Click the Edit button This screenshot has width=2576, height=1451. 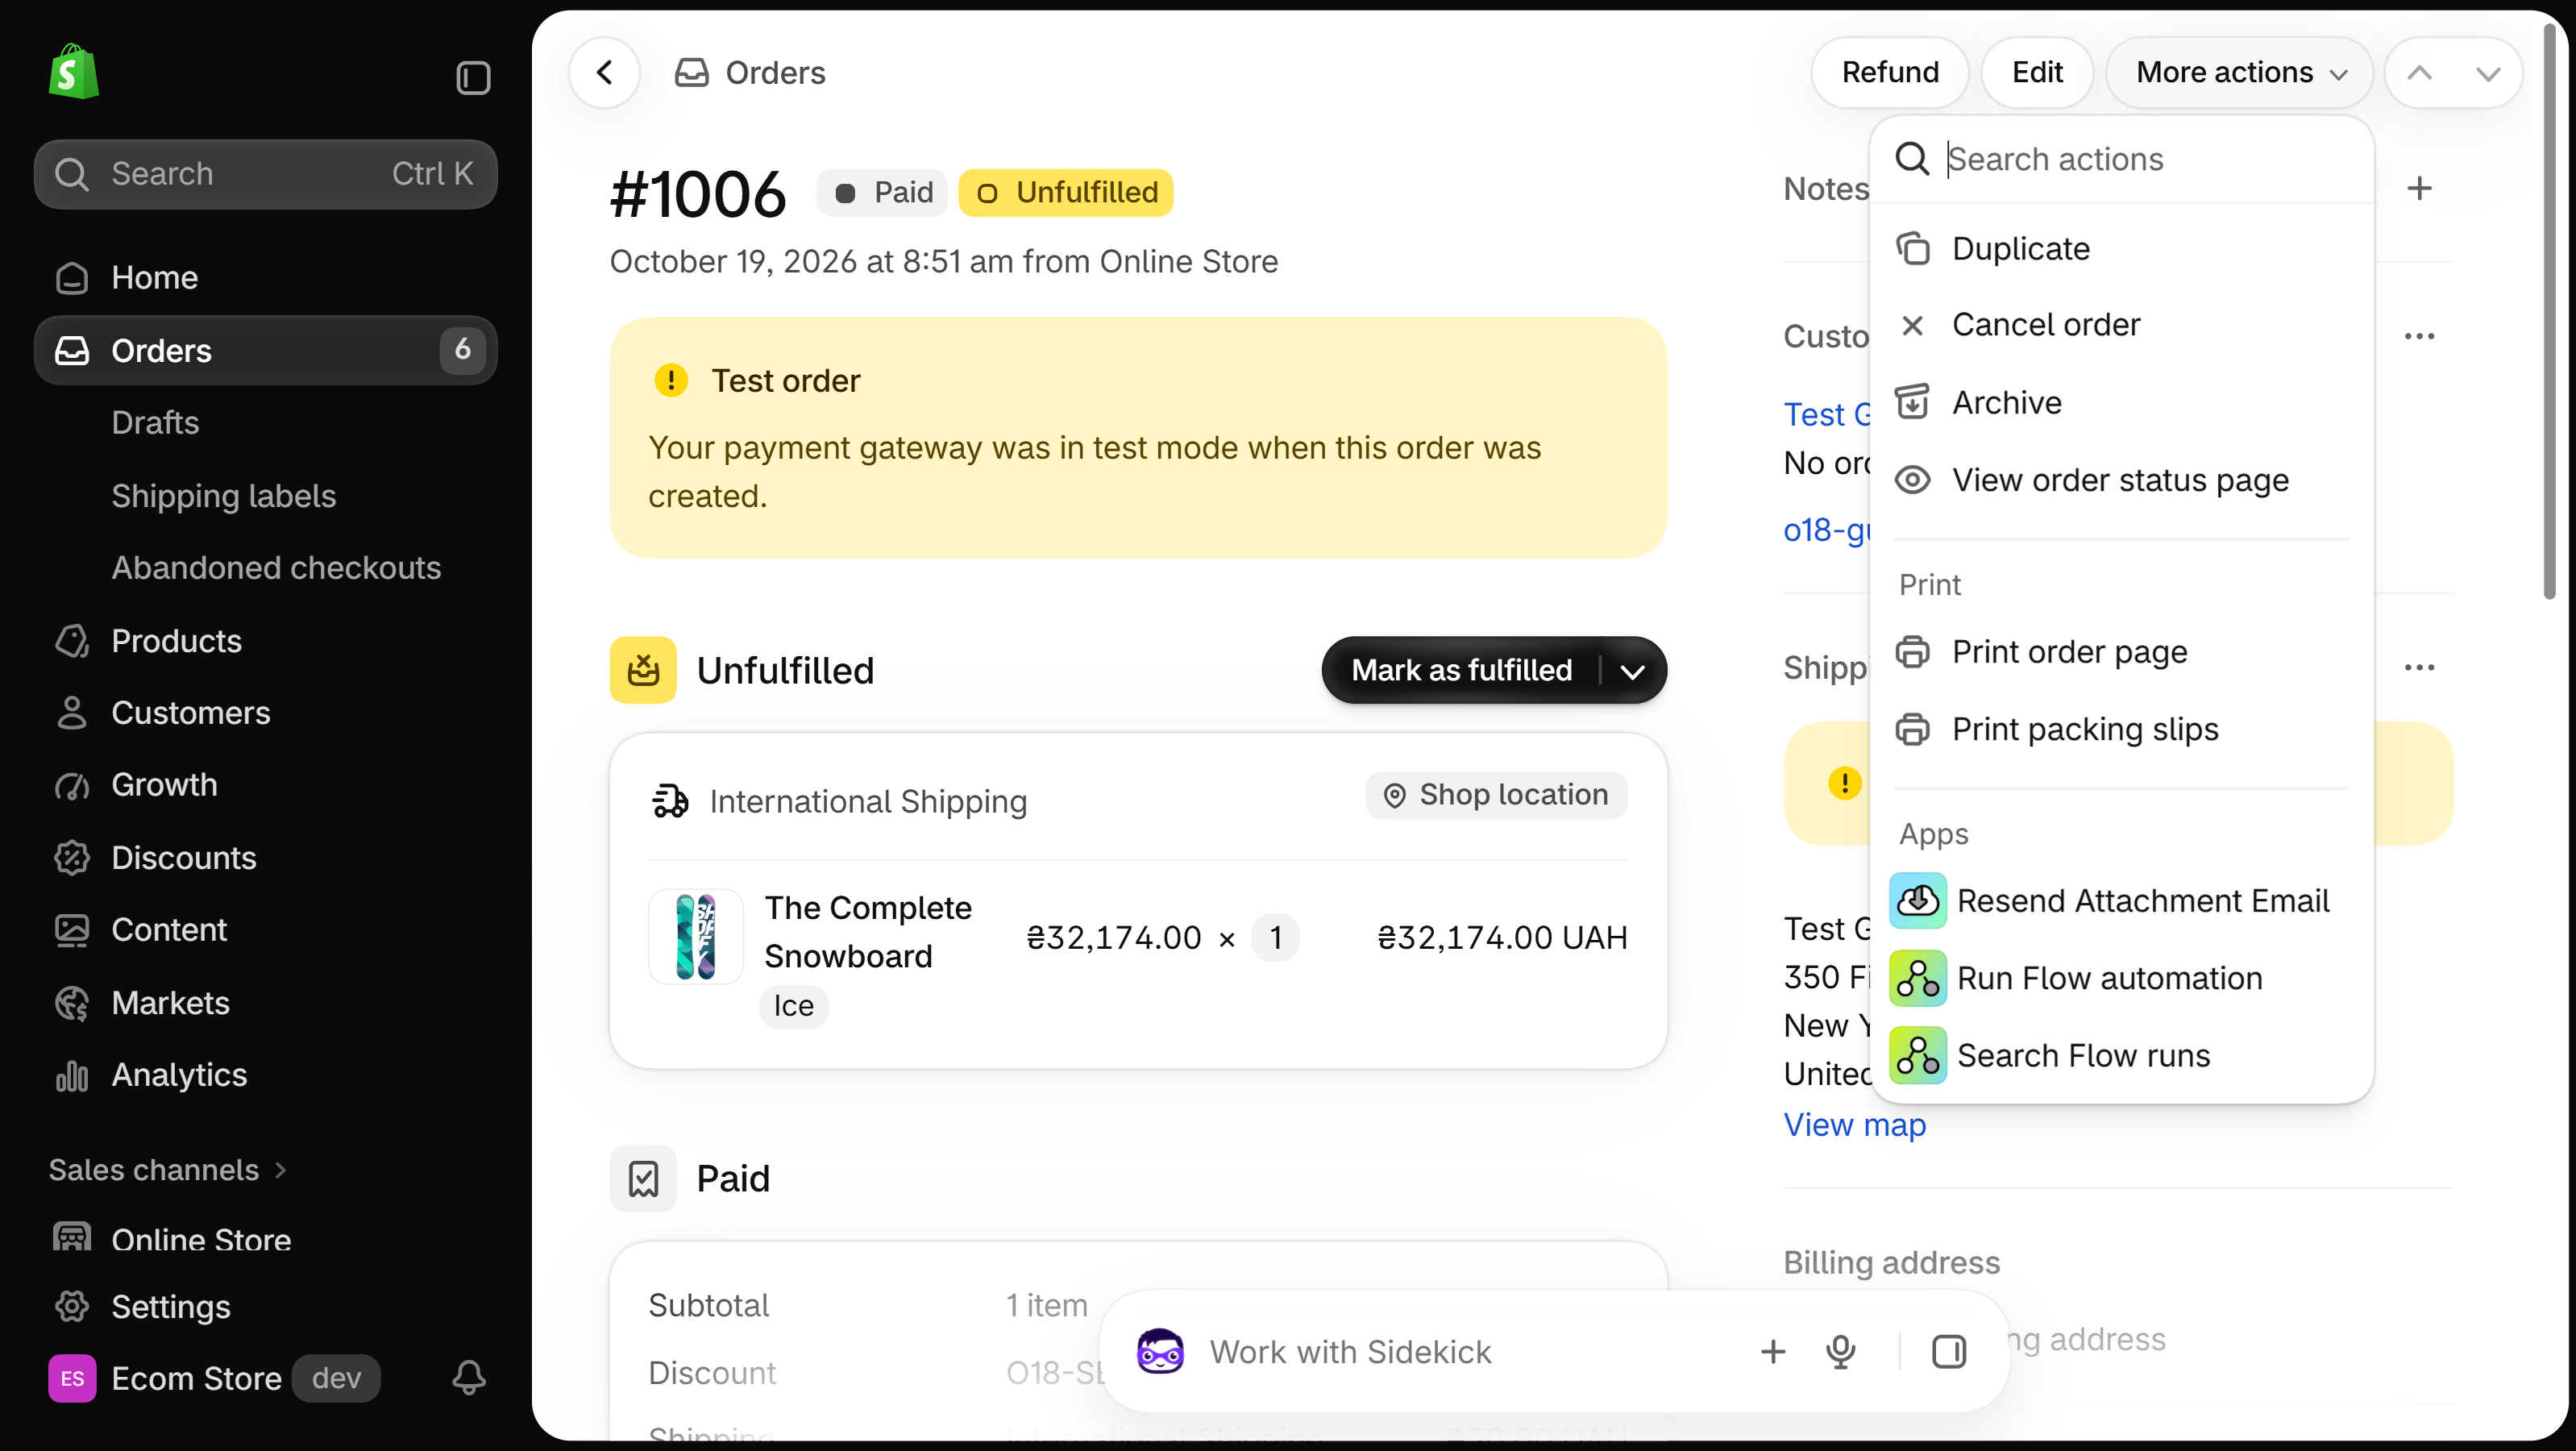[2037, 72]
